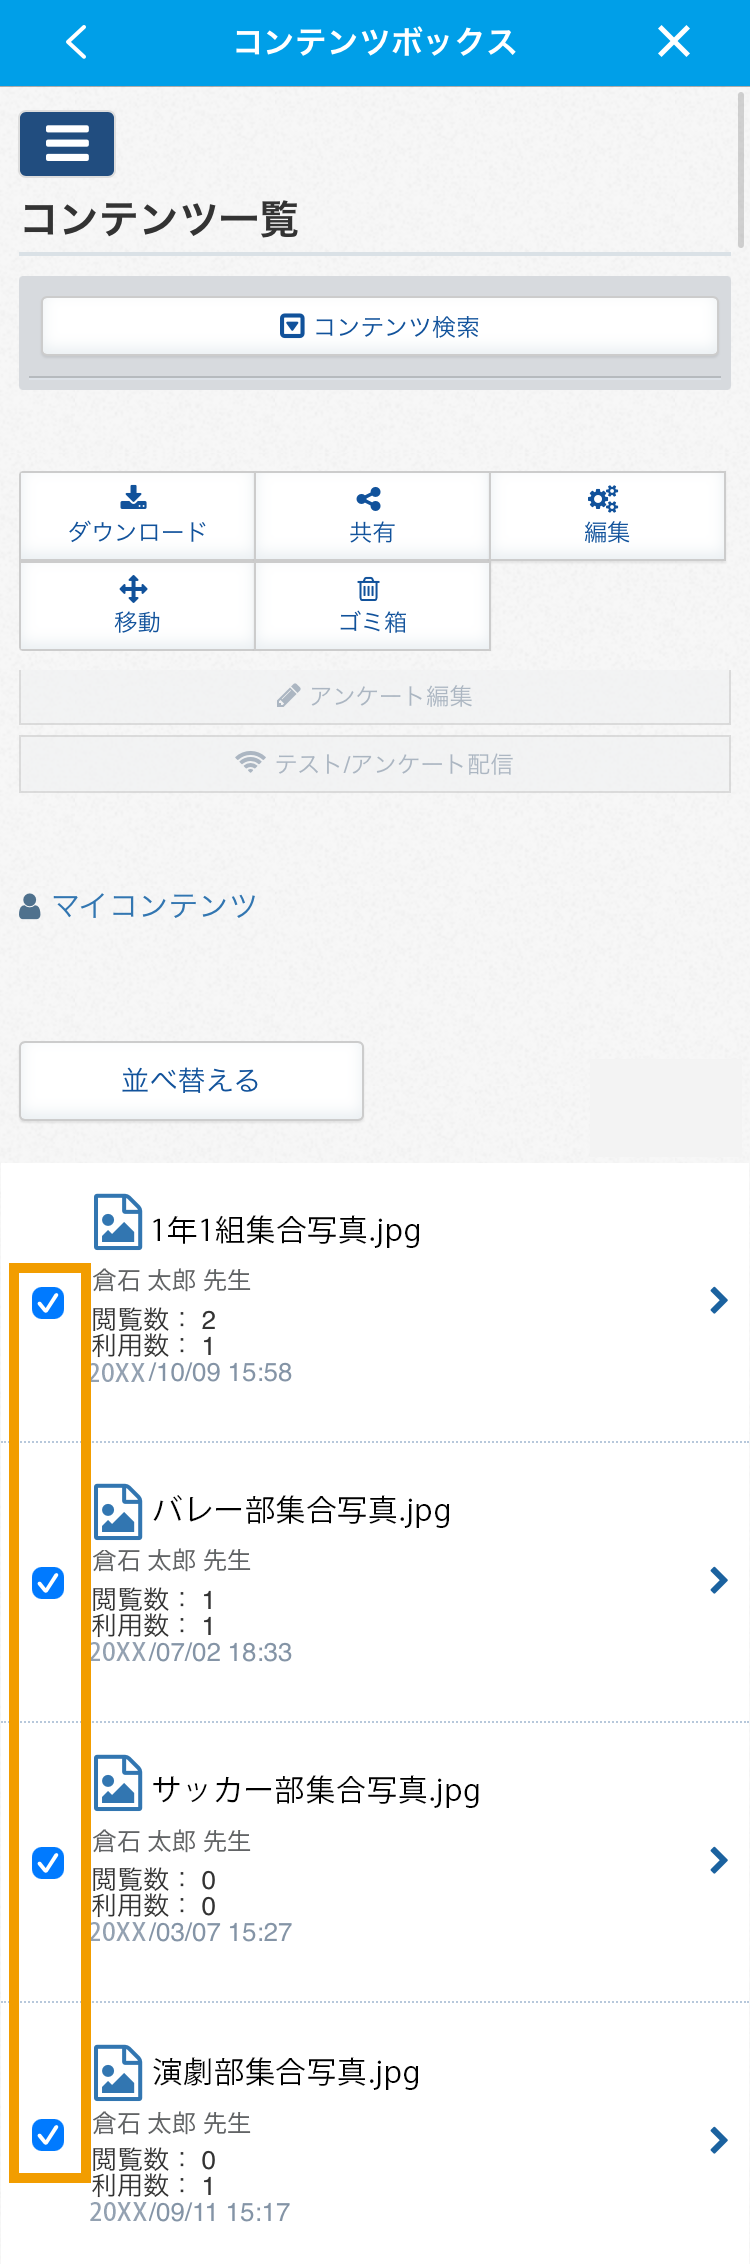Click the image icon of バレー部集合写真.jpg
This screenshot has height=2264, width=750.
118,1511
